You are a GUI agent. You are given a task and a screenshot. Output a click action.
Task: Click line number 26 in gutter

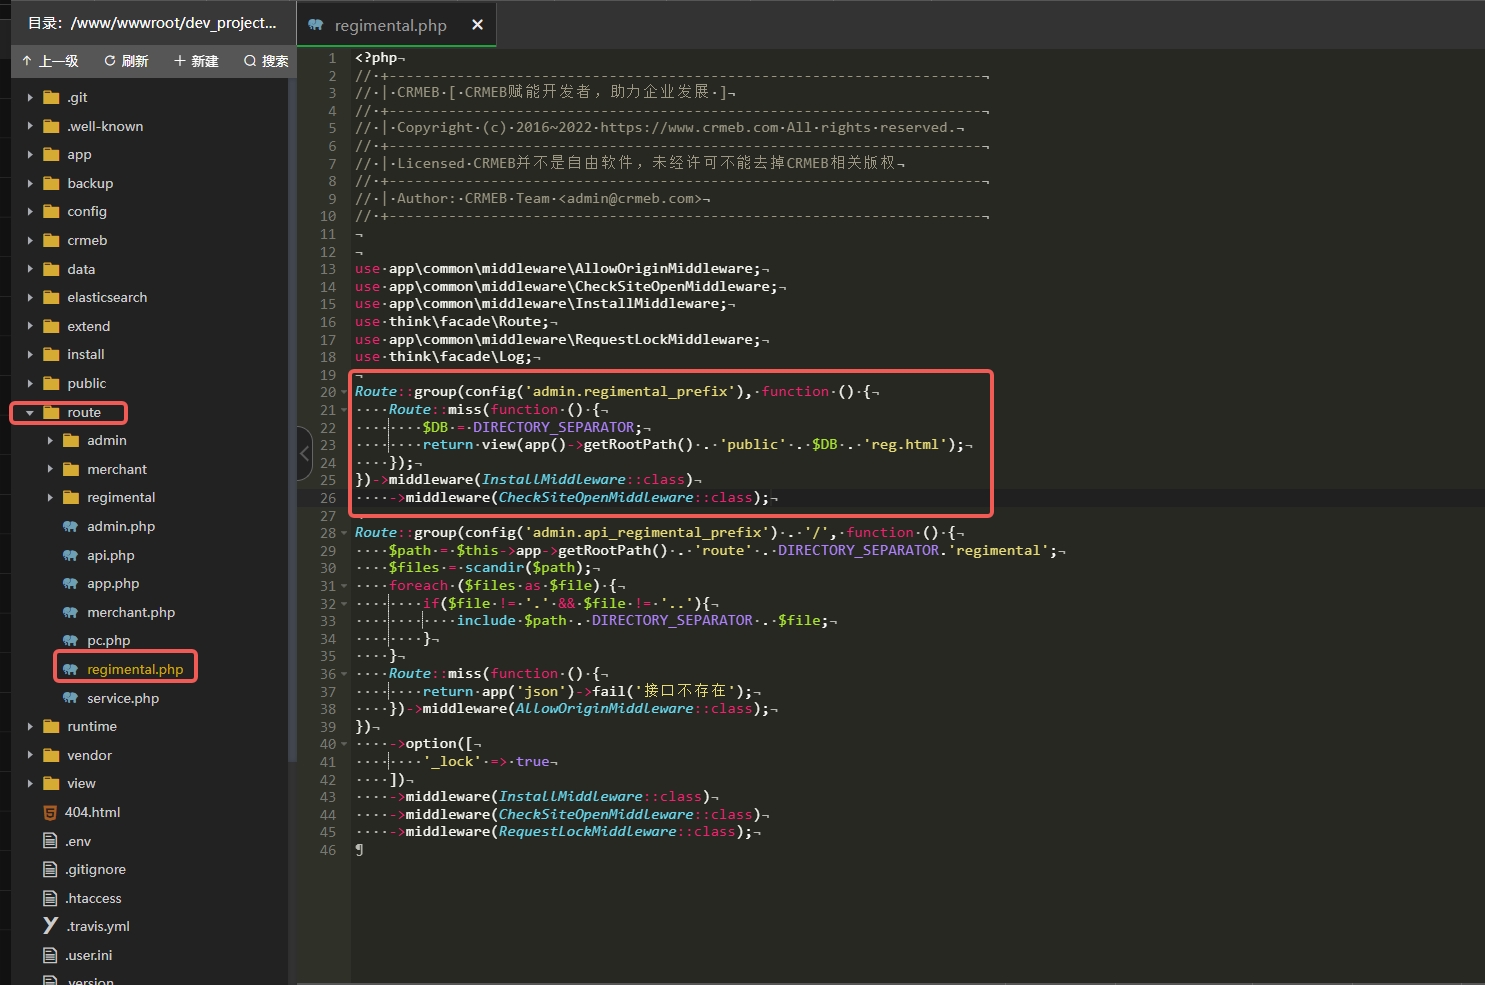coord(328,498)
